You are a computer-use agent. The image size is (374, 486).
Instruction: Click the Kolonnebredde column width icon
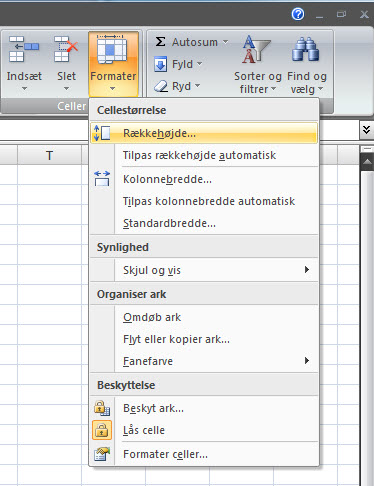tap(102, 179)
